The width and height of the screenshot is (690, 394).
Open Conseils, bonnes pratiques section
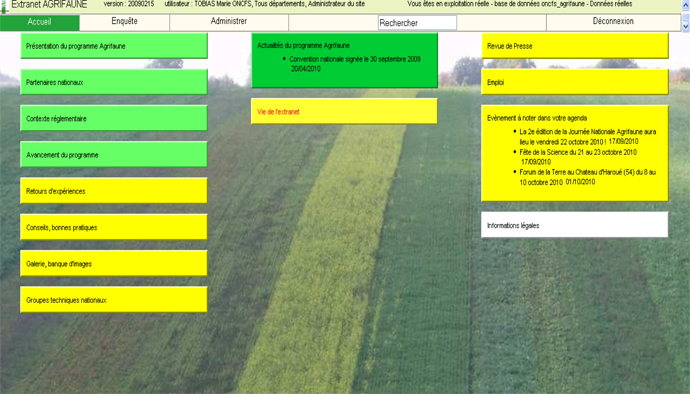pyautogui.click(x=114, y=228)
